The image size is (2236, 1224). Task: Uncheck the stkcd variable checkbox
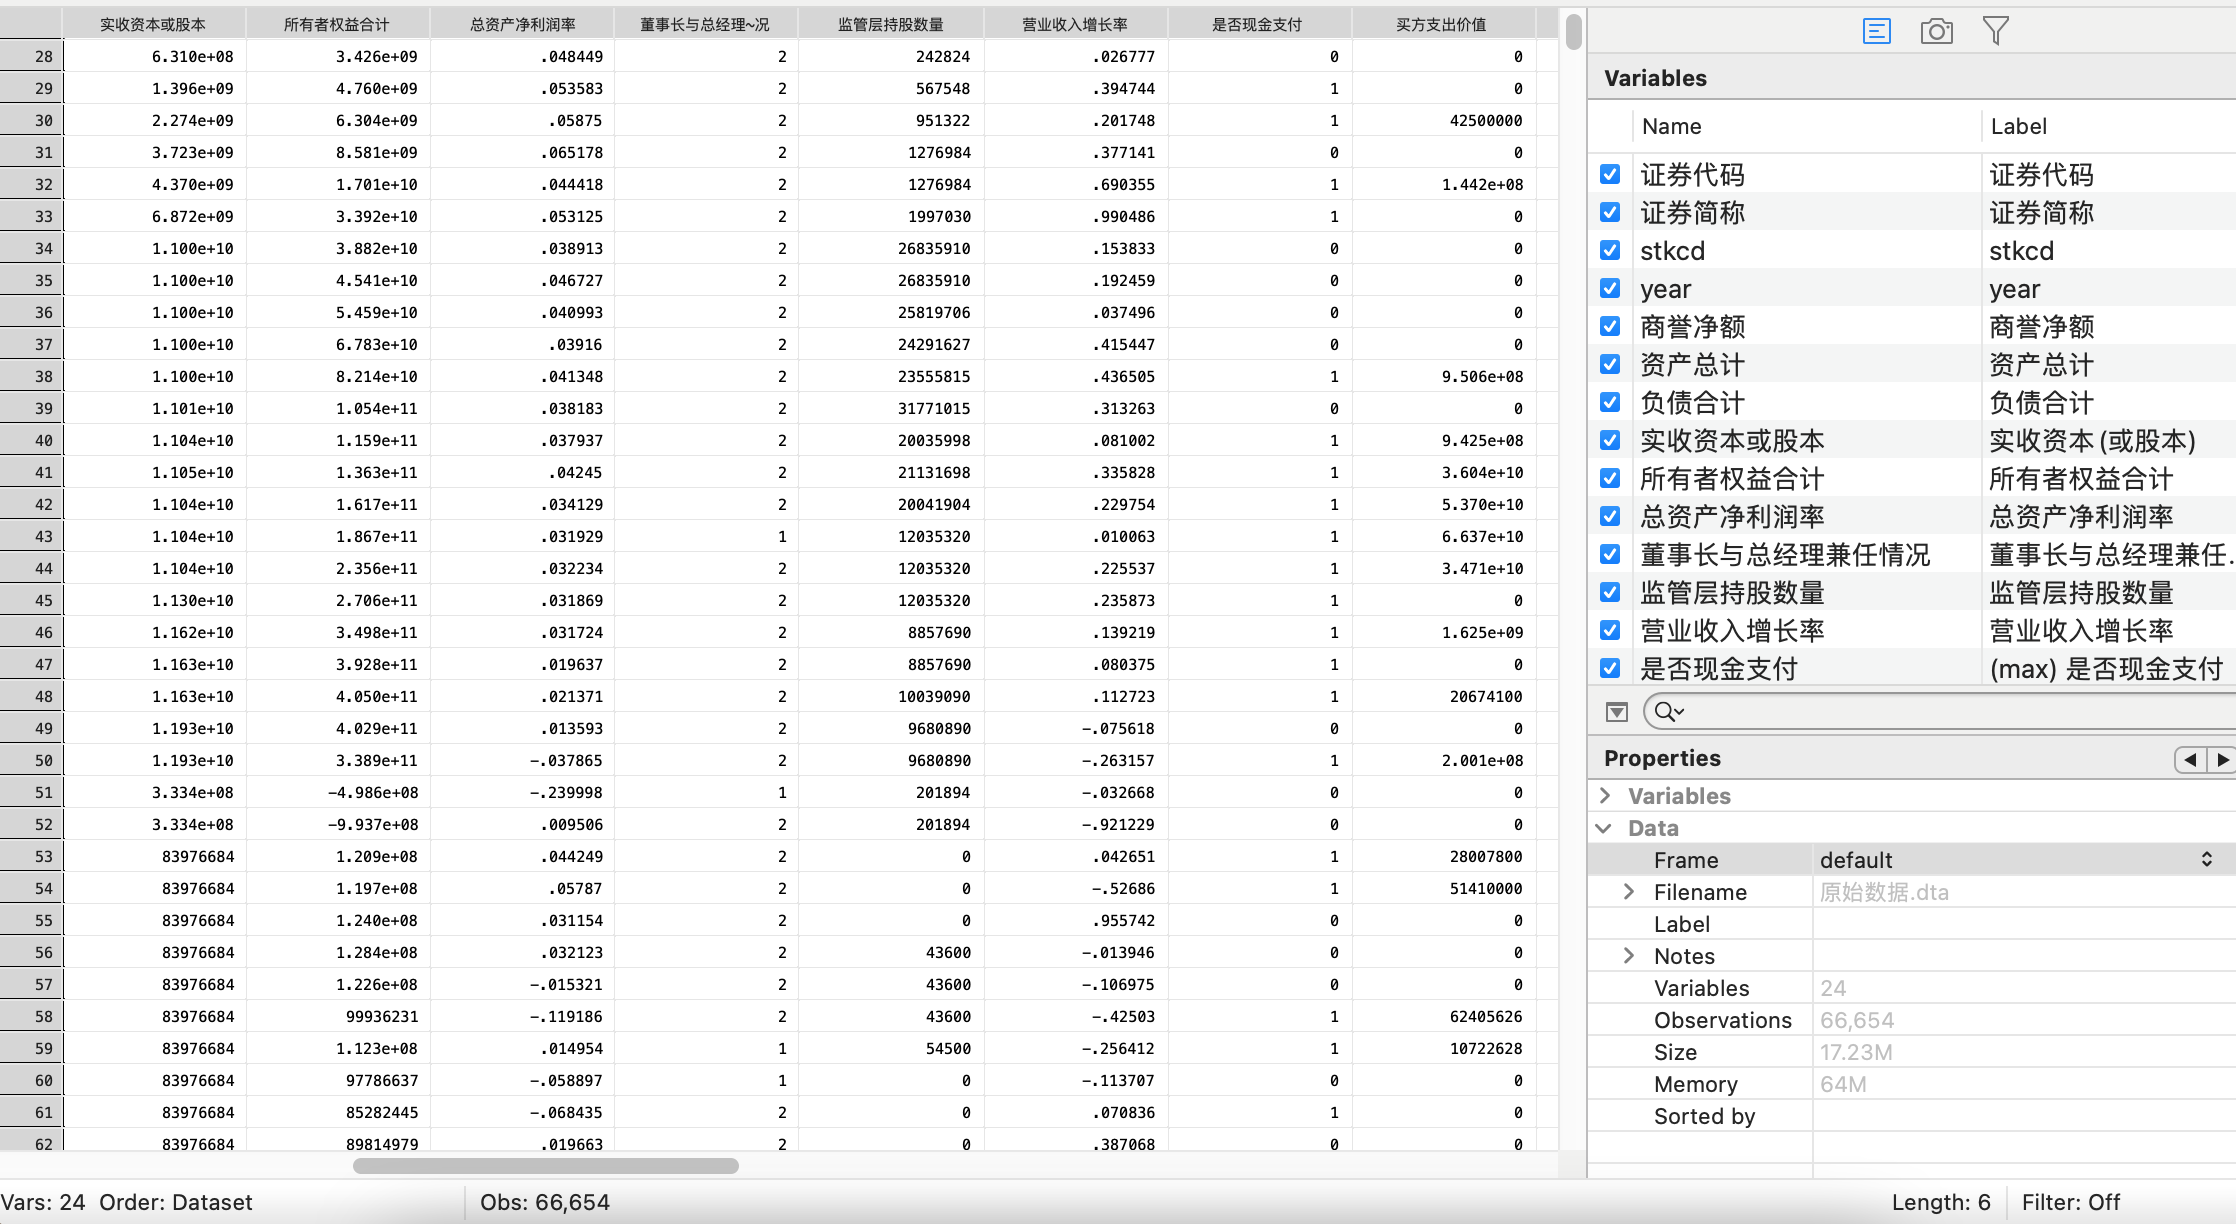(x=1610, y=250)
